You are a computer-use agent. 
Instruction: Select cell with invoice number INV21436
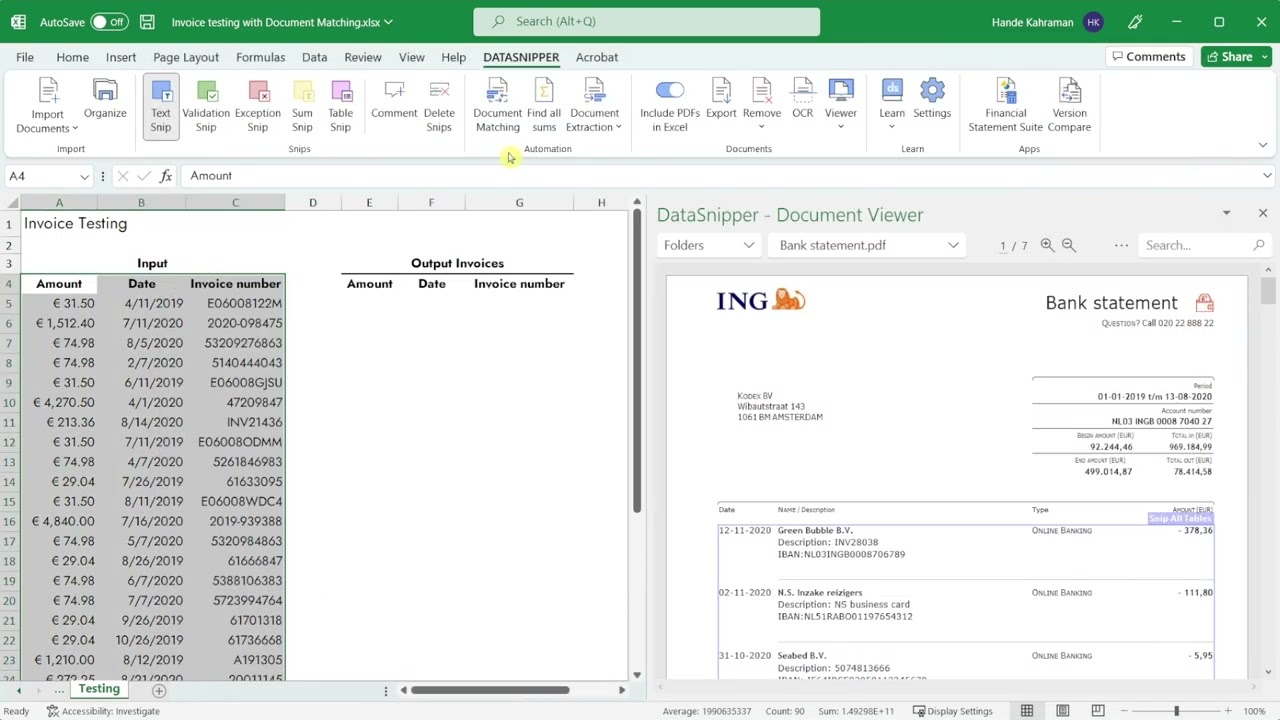tap(235, 422)
